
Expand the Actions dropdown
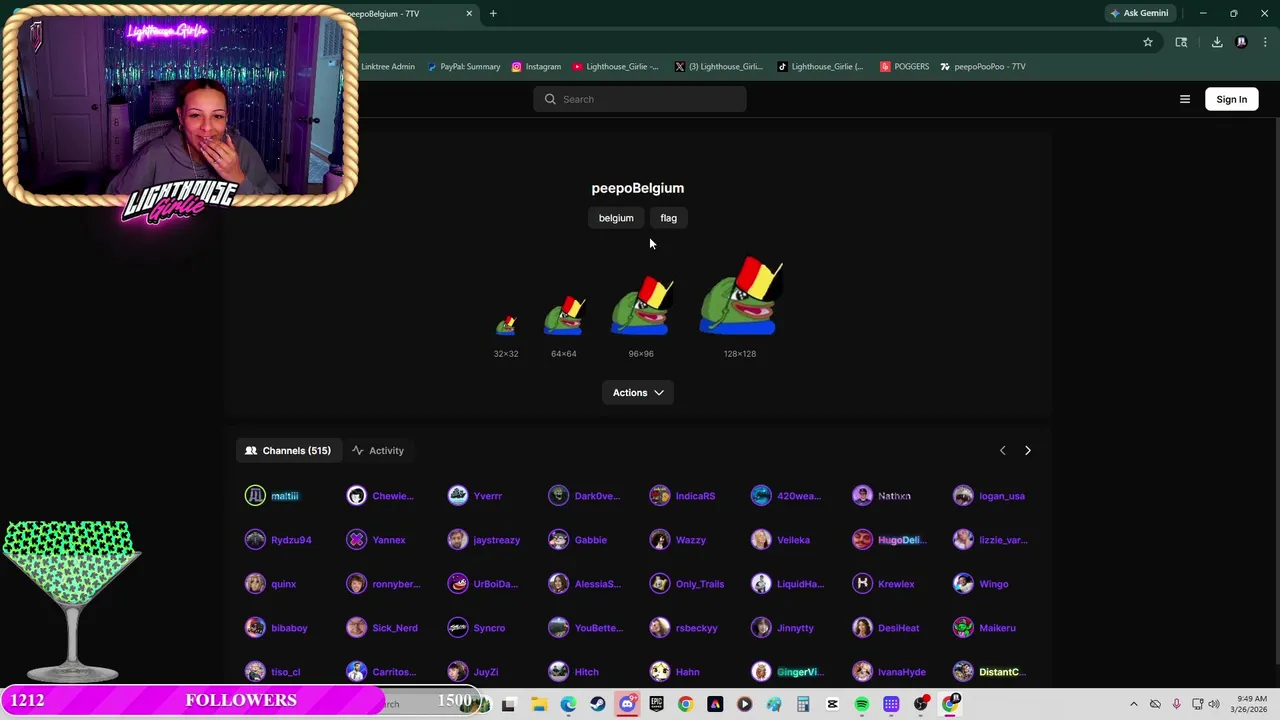[x=638, y=393]
